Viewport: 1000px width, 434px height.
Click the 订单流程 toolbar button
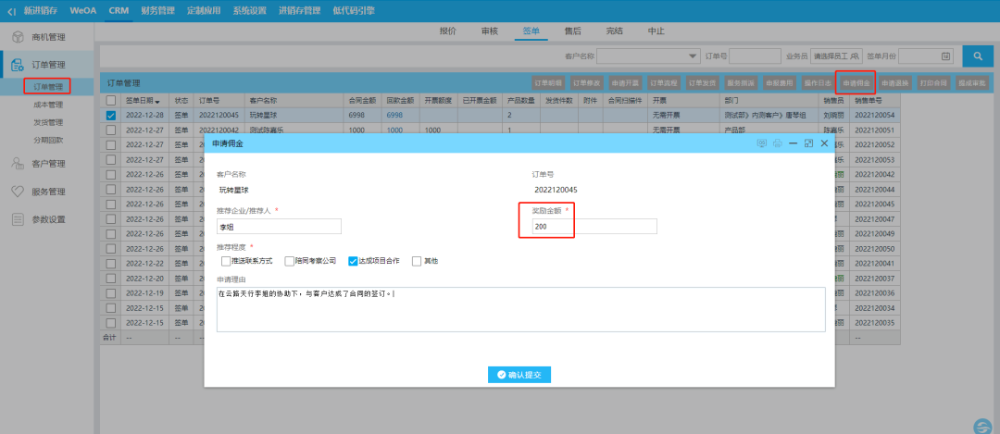tap(664, 83)
